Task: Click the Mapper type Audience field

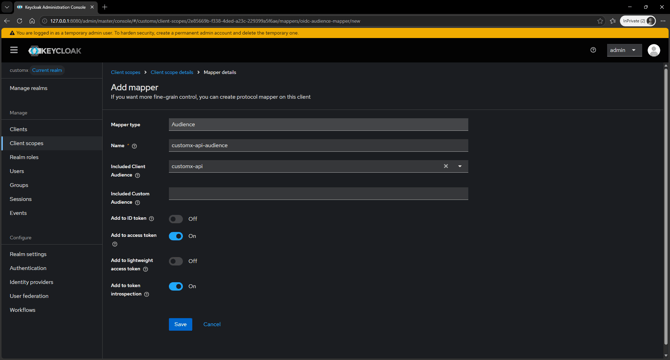Action: pos(318,125)
